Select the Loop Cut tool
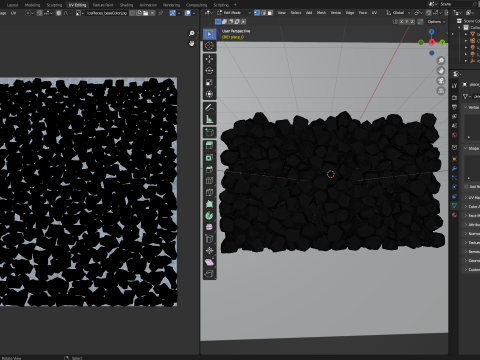 tap(209, 181)
